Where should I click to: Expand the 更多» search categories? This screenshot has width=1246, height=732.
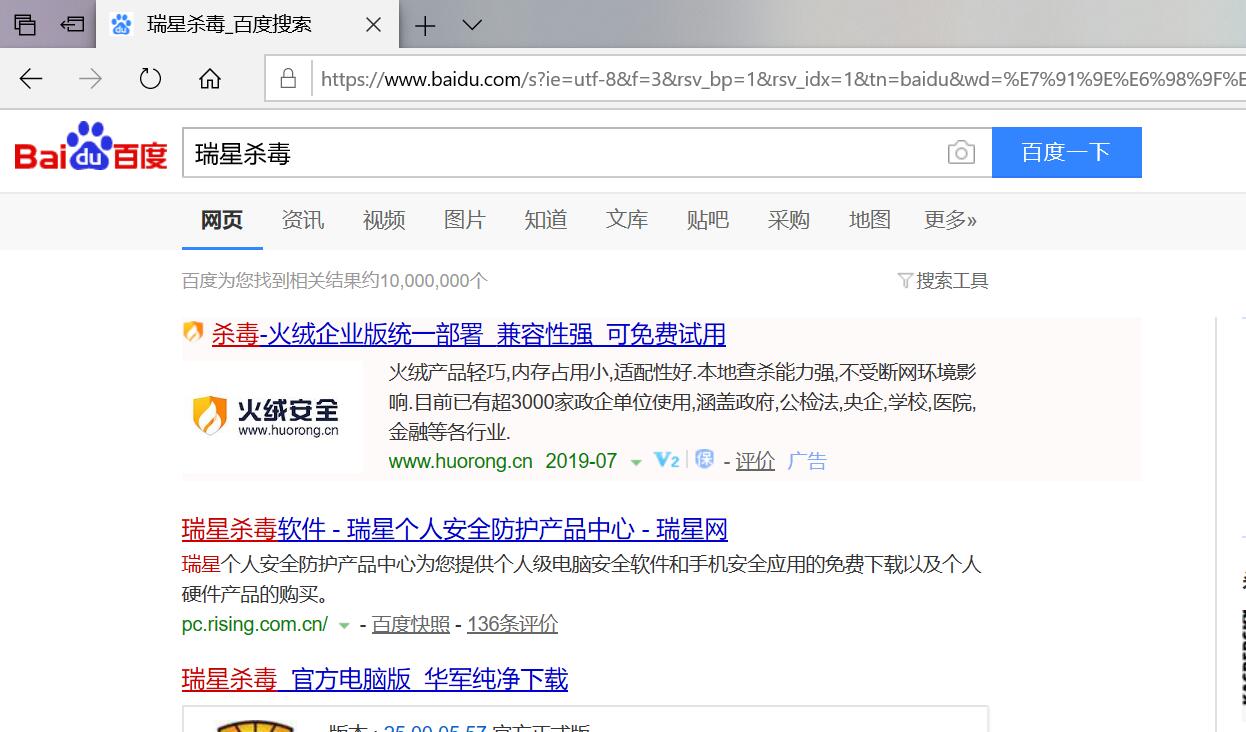pyautogui.click(x=951, y=220)
